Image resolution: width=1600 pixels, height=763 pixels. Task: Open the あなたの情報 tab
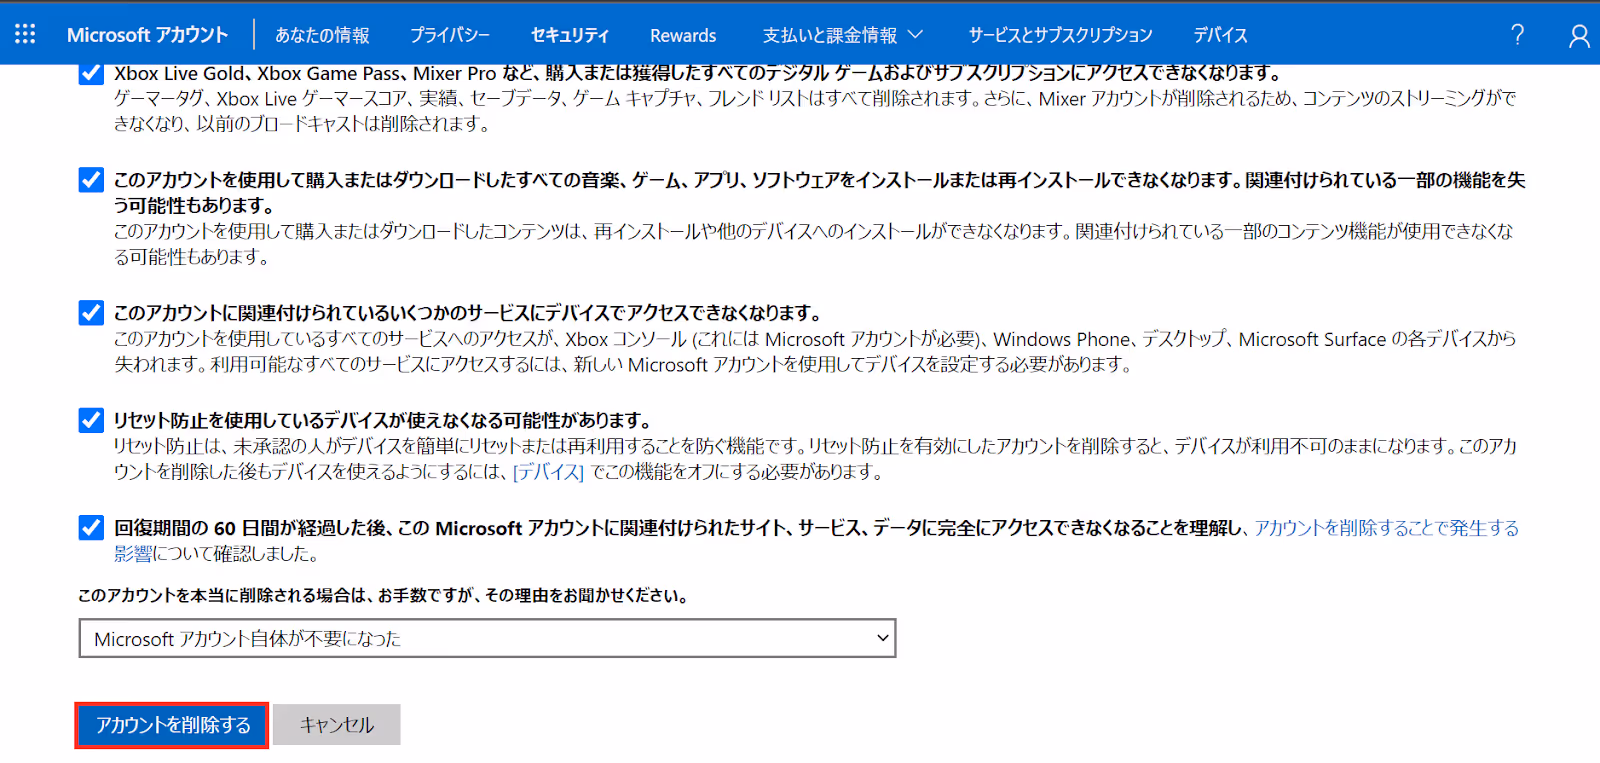click(x=322, y=35)
